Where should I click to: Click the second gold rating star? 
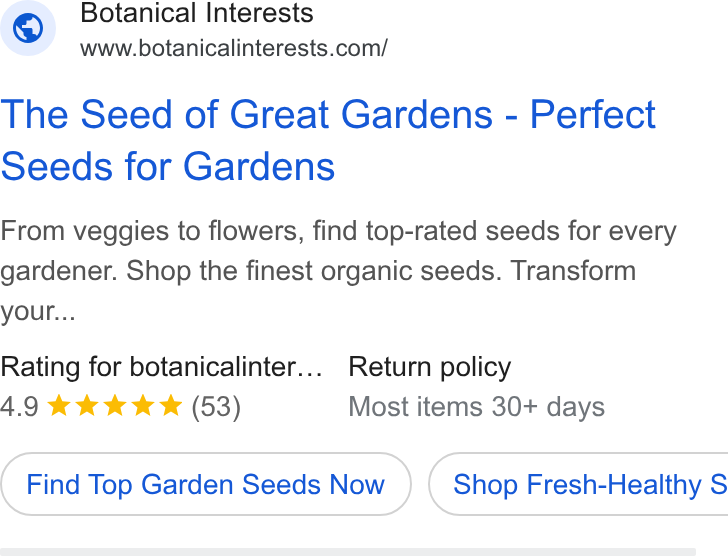(87, 405)
